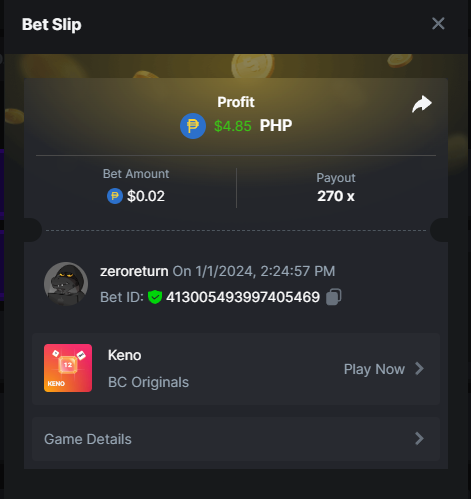Click the $4.85 profit amount
The height and width of the screenshot is (499, 471).
pos(233,126)
